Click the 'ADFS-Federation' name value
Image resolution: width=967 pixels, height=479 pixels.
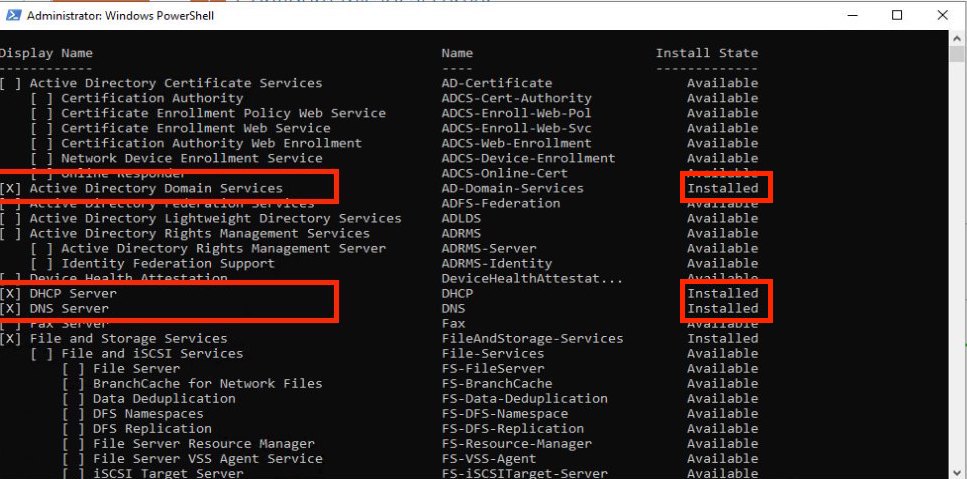(x=501, y=203)
